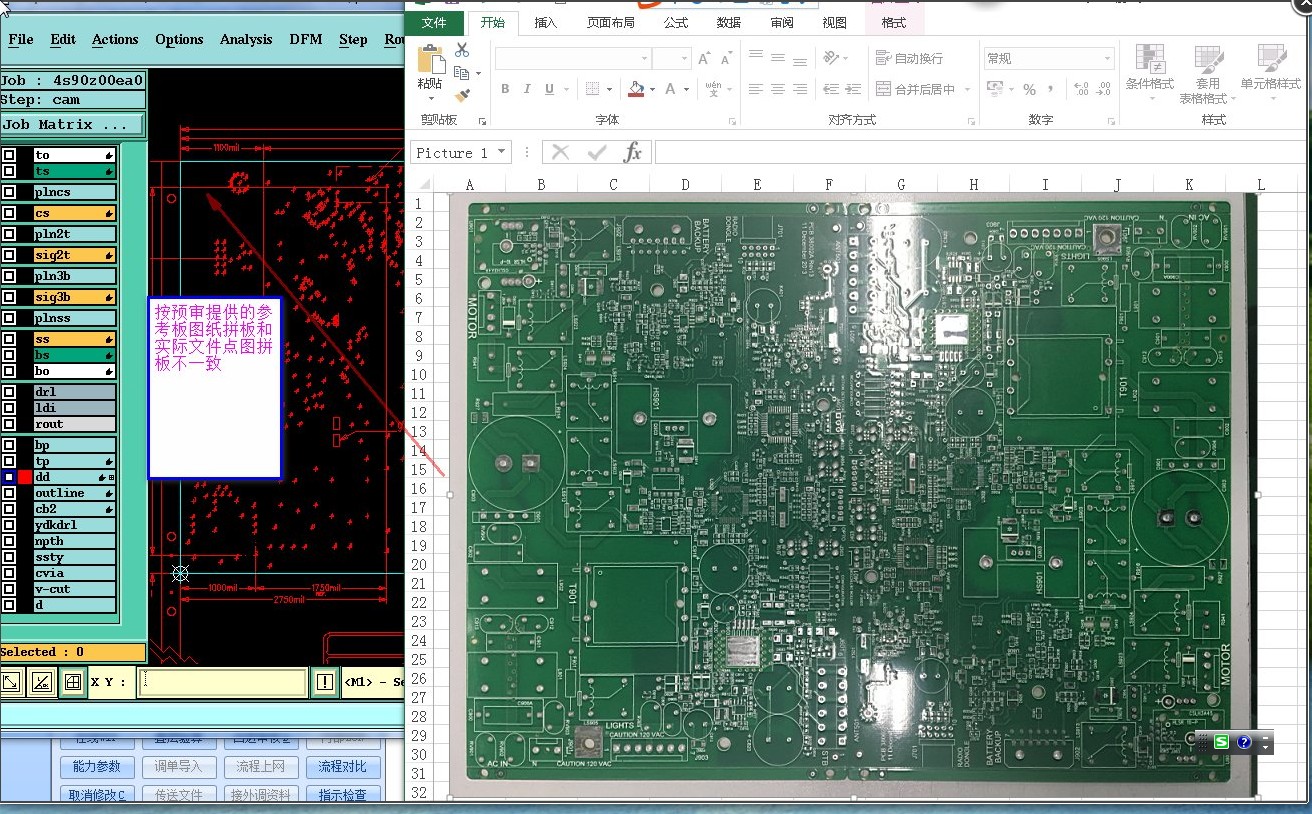The height and width of the screenshot is (814, 1312).
Task: Click the Align Right icon
Action: (800, 89)
